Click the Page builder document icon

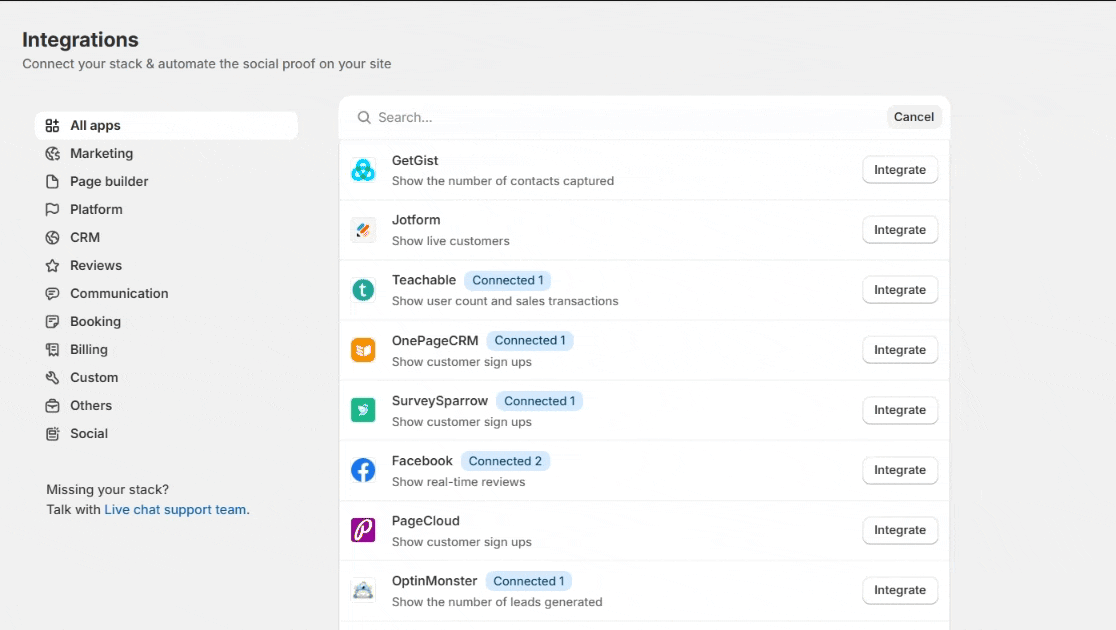52,182
